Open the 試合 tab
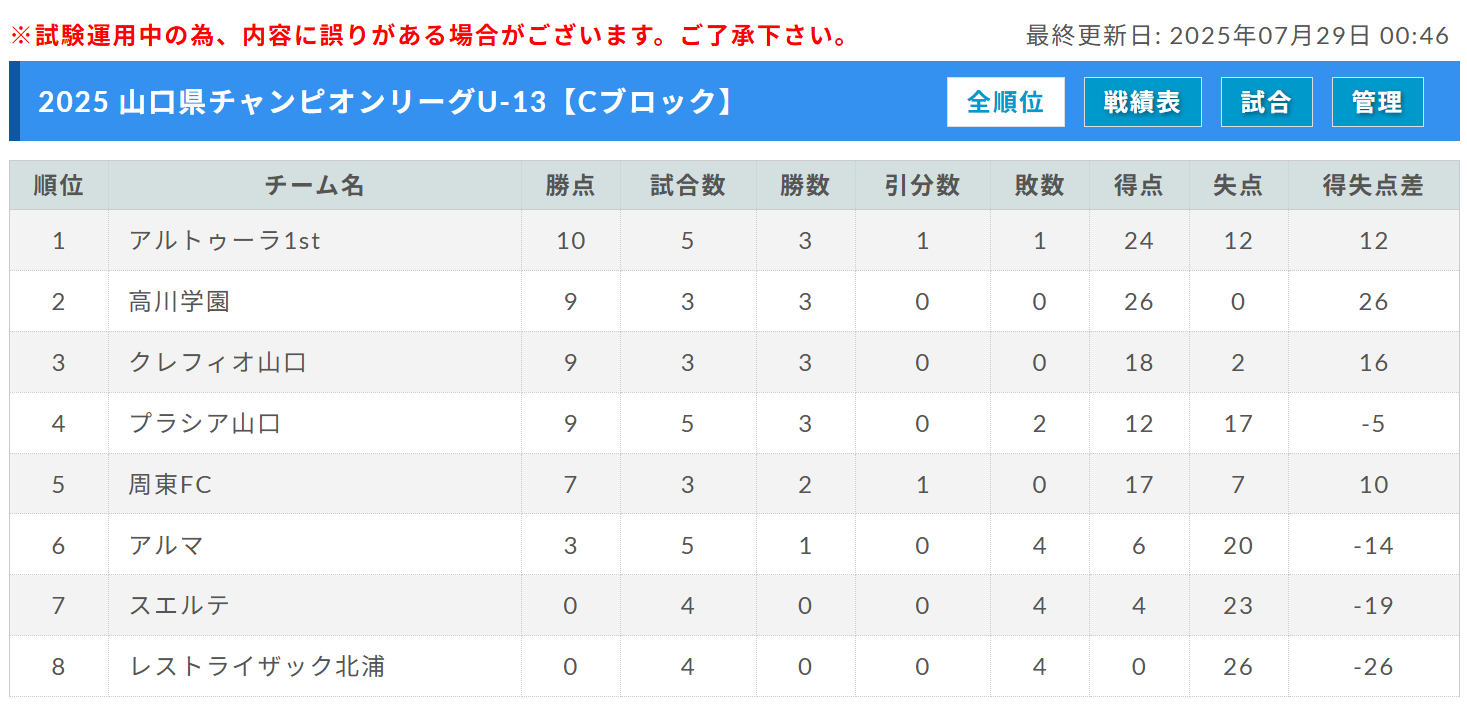Image resolution: width=1467 pixels, height=707 pixels. point(1267,102)
